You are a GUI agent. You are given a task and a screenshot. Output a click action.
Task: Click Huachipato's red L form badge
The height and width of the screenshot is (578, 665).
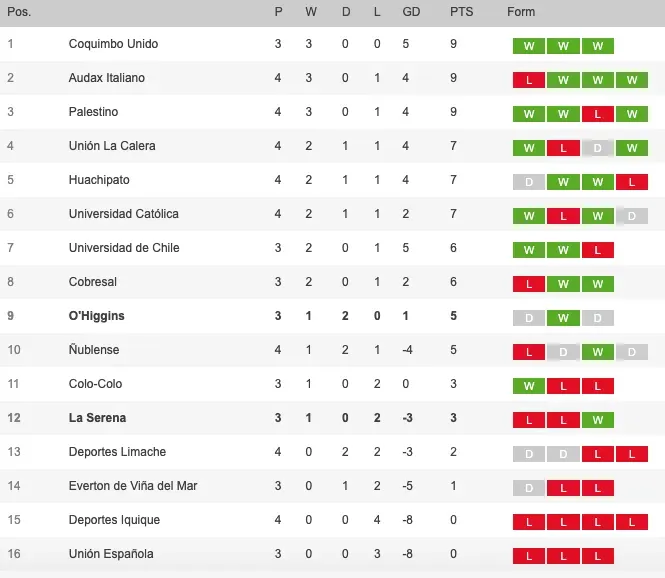(x=631, y=182)
